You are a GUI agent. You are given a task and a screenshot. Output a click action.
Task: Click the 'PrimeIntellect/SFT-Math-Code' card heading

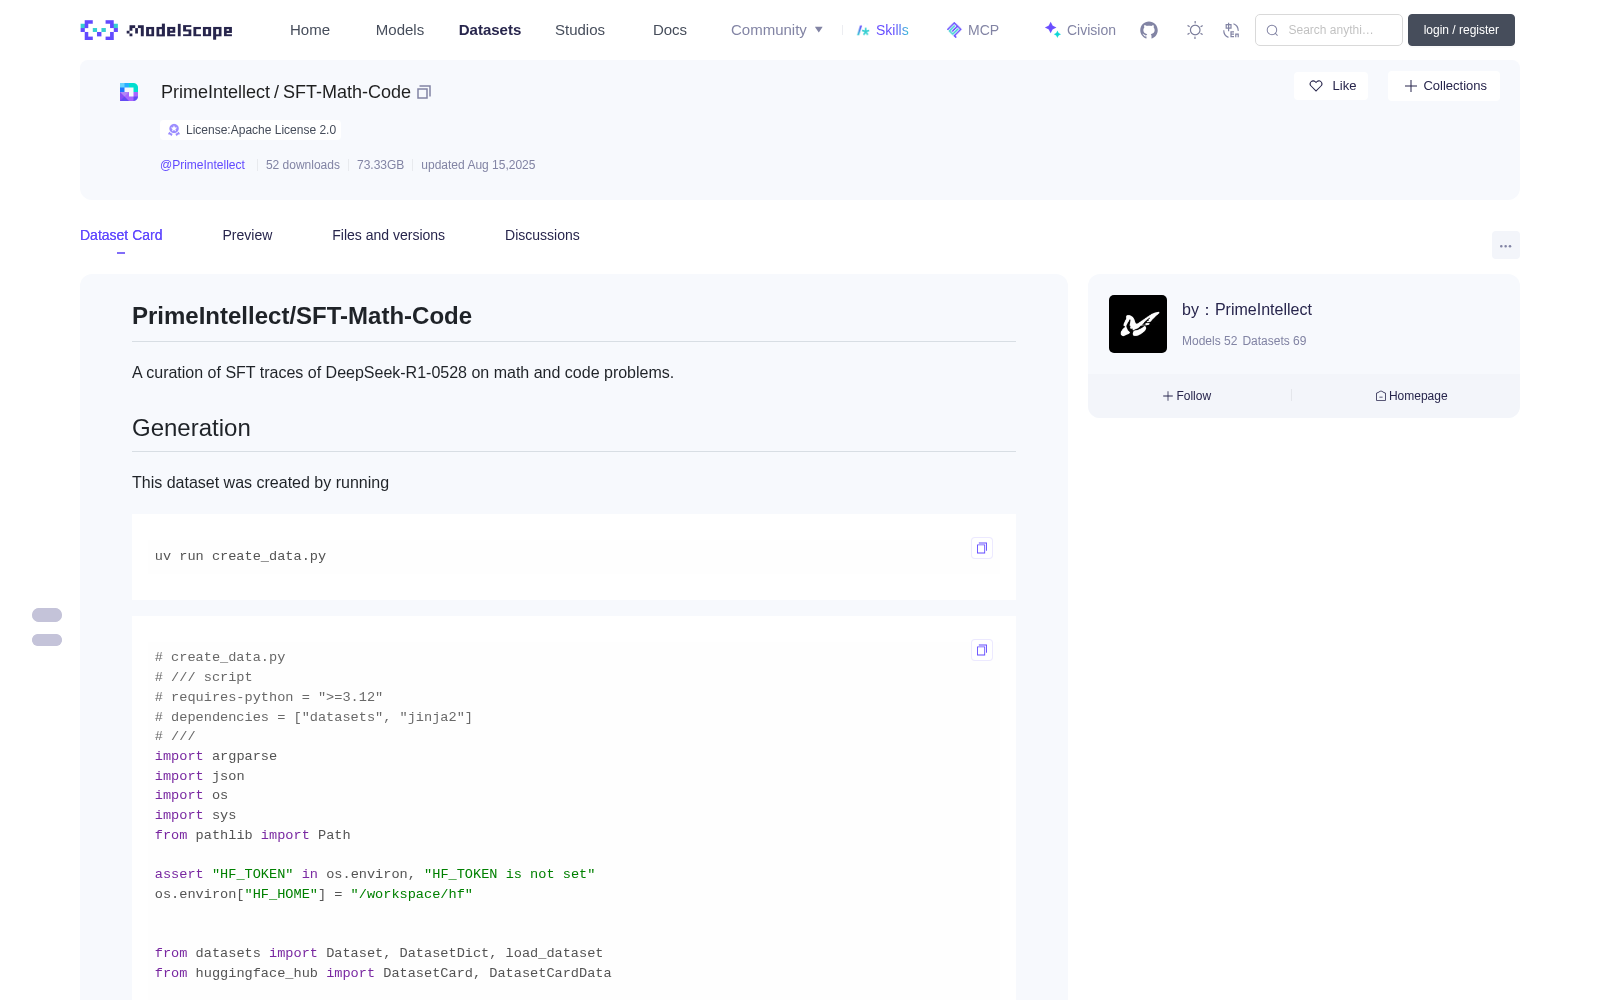pyautogui.click(x=302, y=316)
